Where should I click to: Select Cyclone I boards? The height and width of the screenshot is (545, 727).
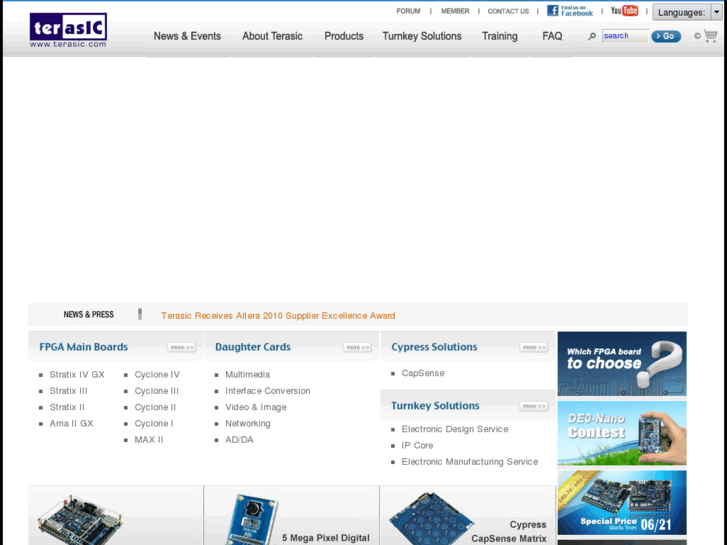(154, 423)
